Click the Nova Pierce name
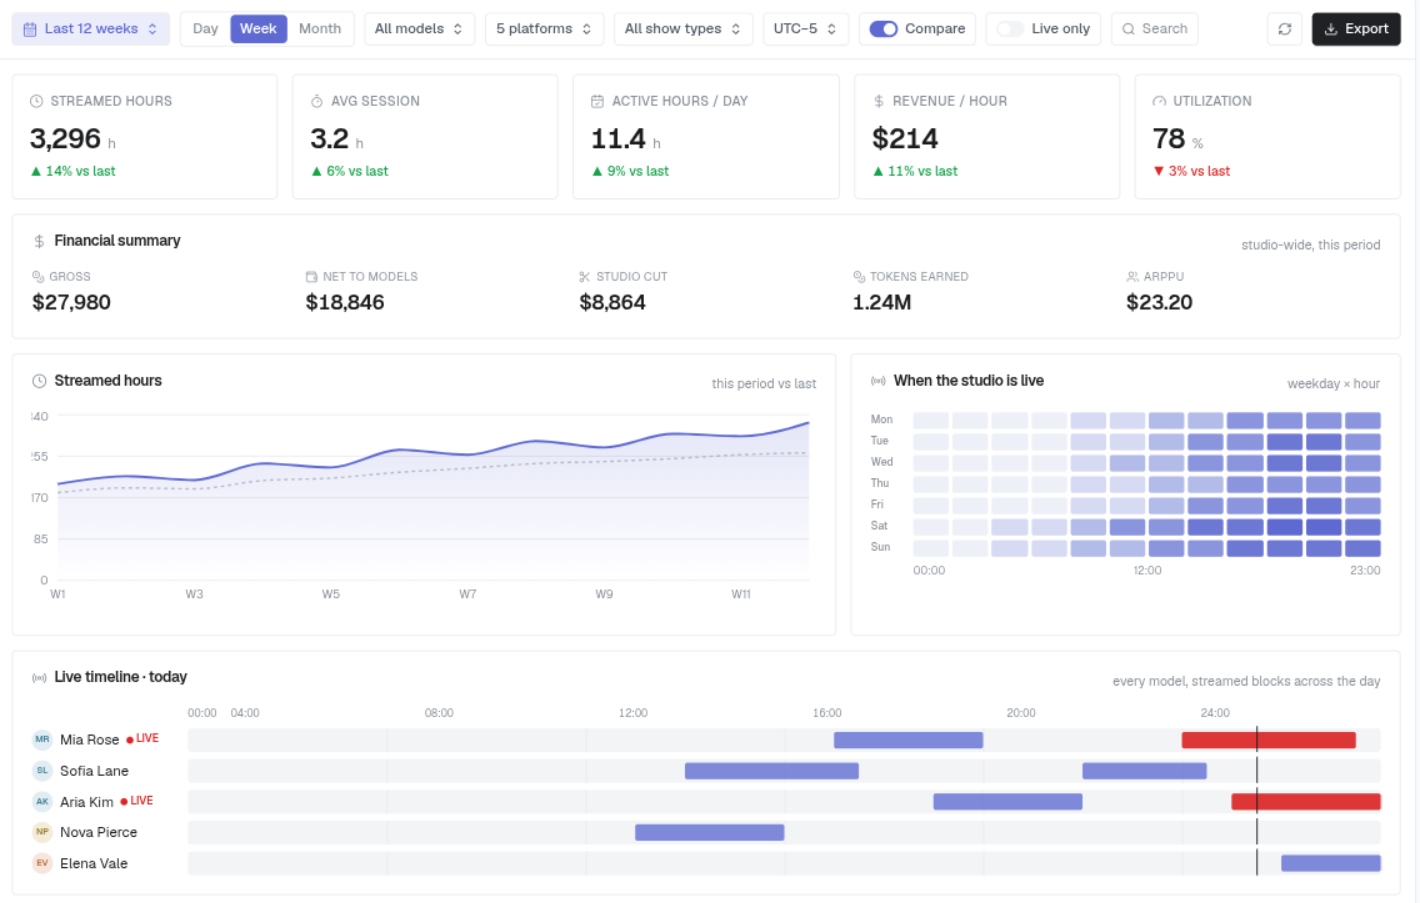Image resolution: width=1420 pixels, height=903 pixels. pos(99,832)
